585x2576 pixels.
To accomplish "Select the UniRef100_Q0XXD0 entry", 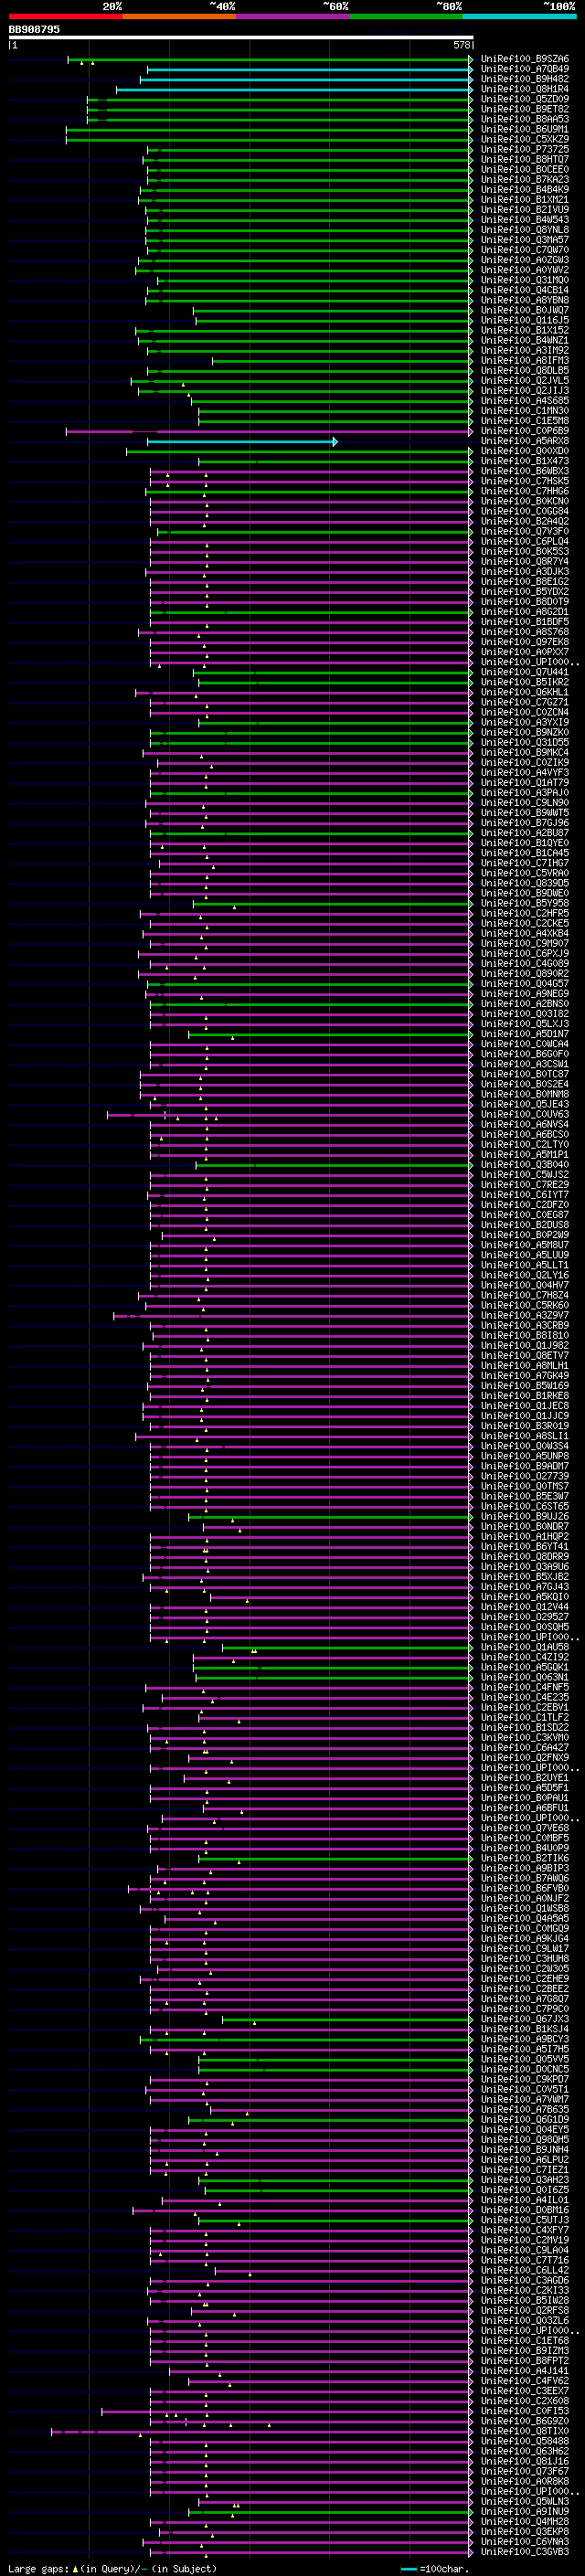I will coord(525,451).
